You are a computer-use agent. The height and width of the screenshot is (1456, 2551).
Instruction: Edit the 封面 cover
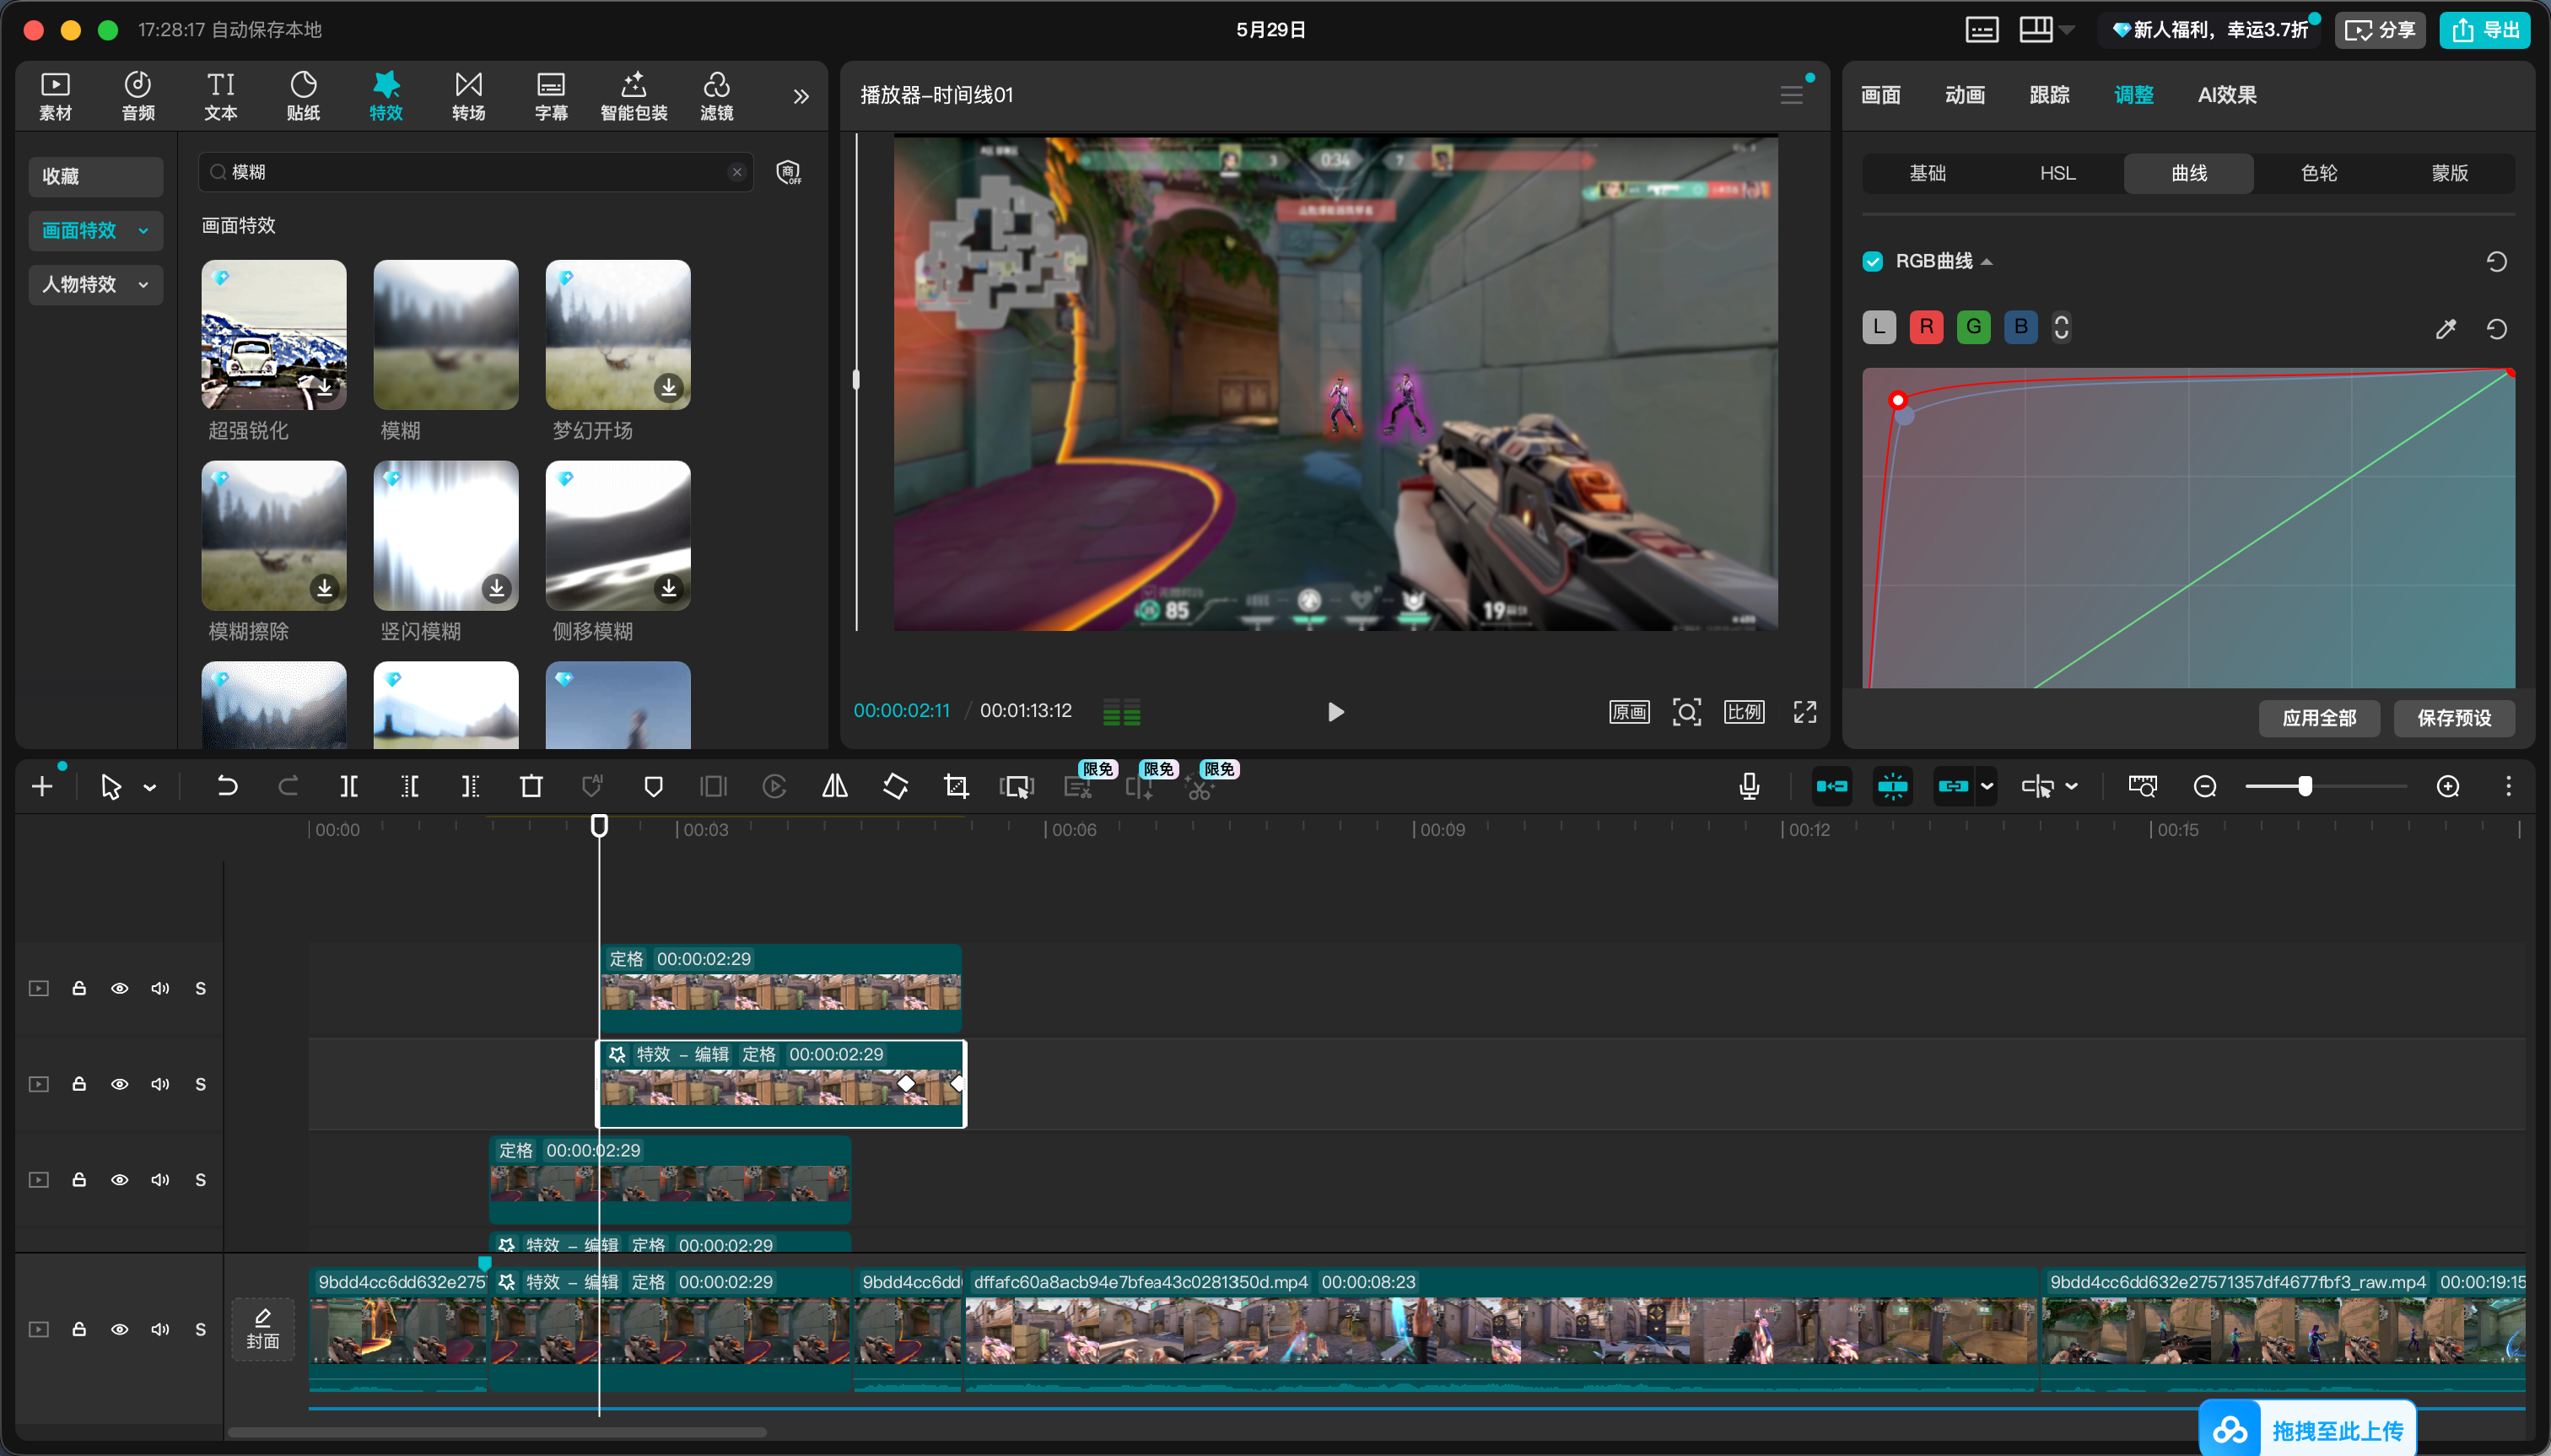263,1330
